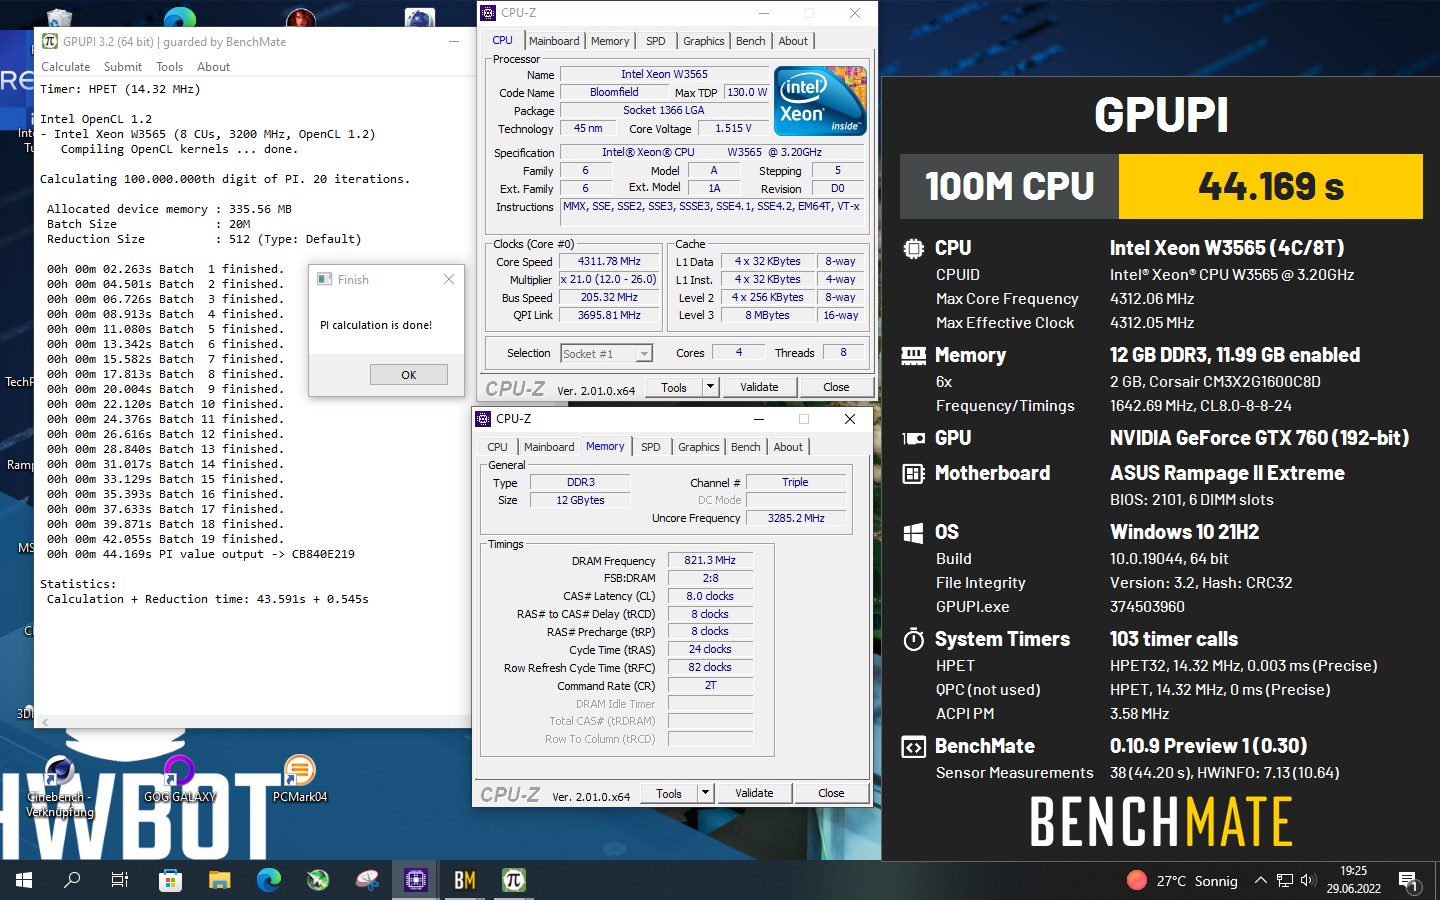Switch to Bench tab in lower CPU-Z window
The width and height of the screenshot is (1440, 900).
point(746,447)
